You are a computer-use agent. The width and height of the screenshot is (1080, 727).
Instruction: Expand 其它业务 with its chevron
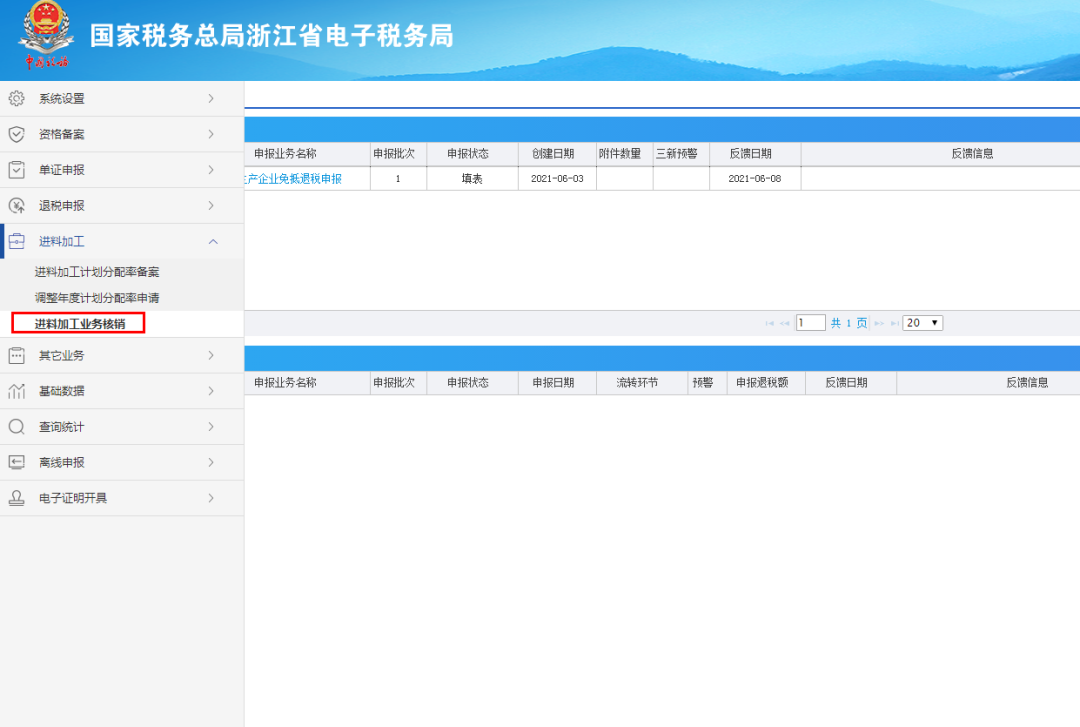pos(211,356)
